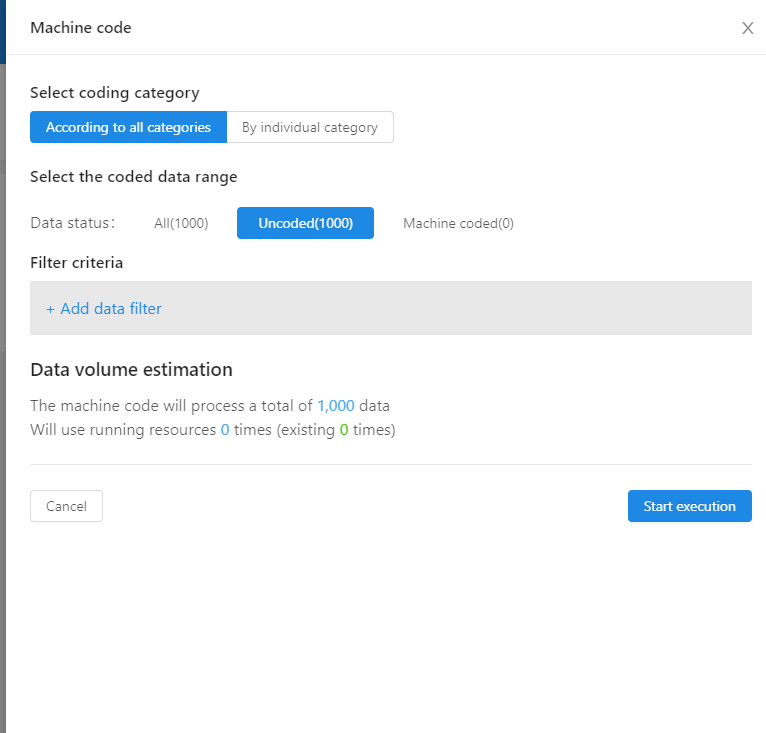
Task: Click the Filter criteria heading
Action: 77,263
